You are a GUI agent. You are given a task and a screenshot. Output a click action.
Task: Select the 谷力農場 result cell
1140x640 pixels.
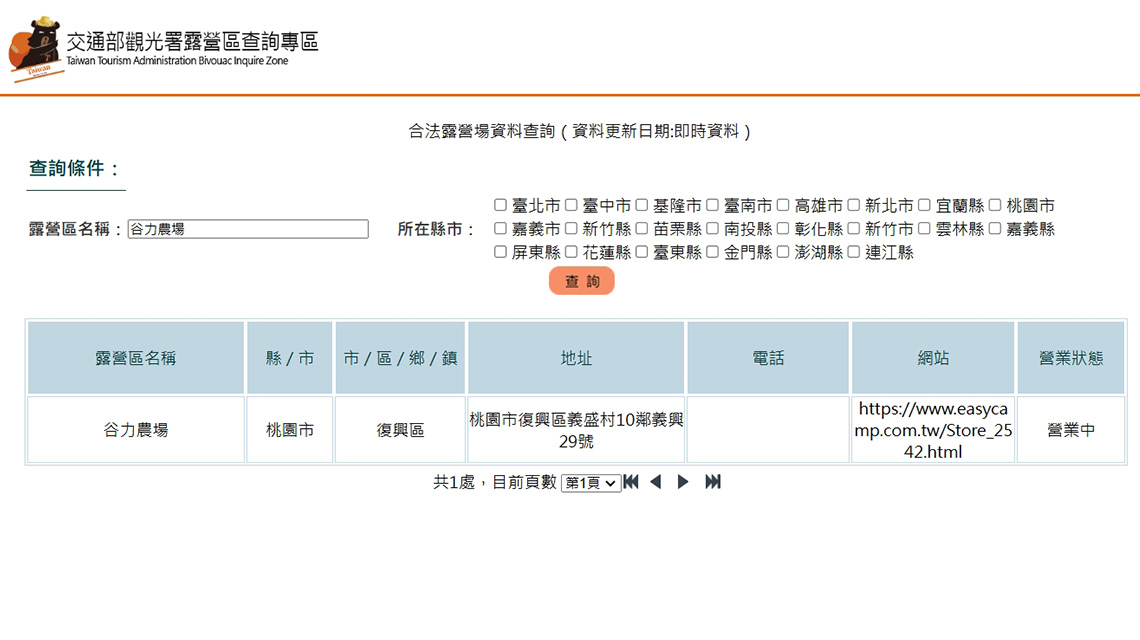click(x=136, y=430)
